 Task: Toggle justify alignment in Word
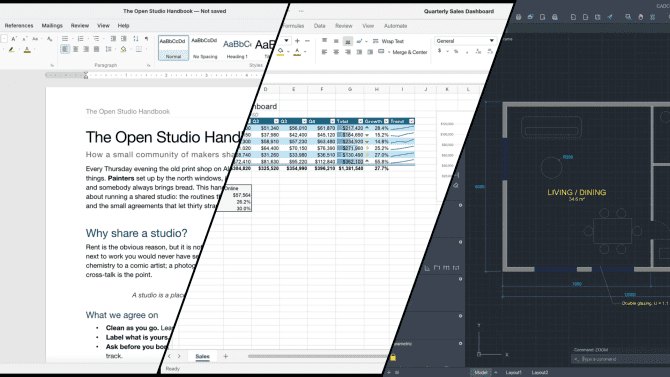(x=97, y=50)
